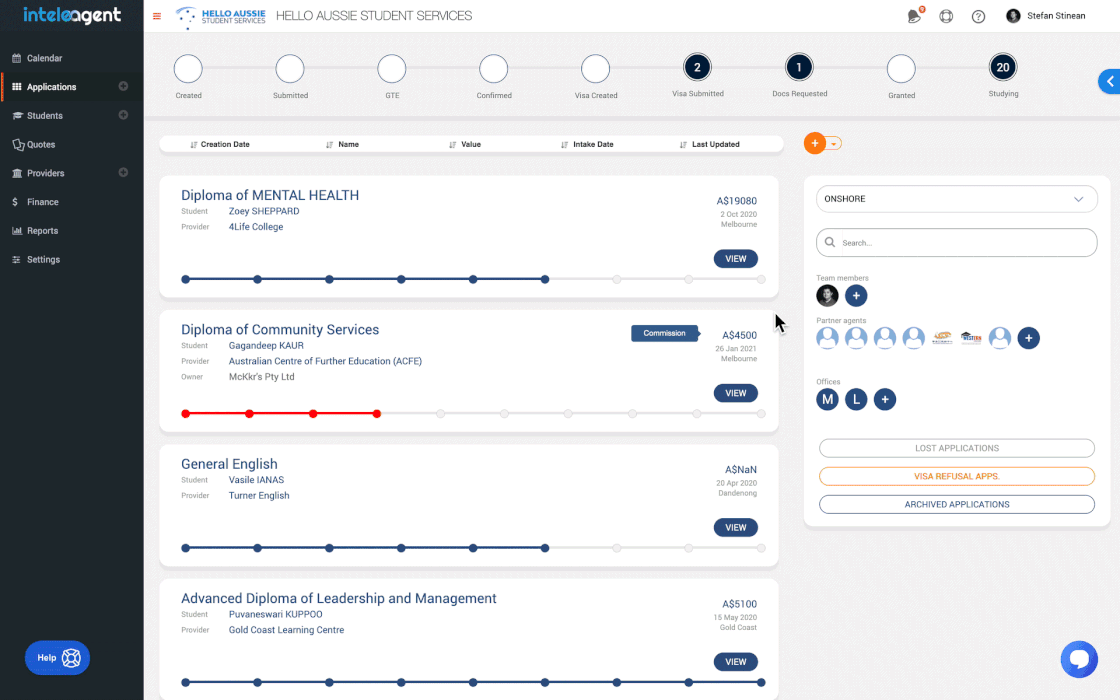The image size is (1120, 700).
Task: Select office M badge
Action: pyautogui.click(x=827, y=399)
